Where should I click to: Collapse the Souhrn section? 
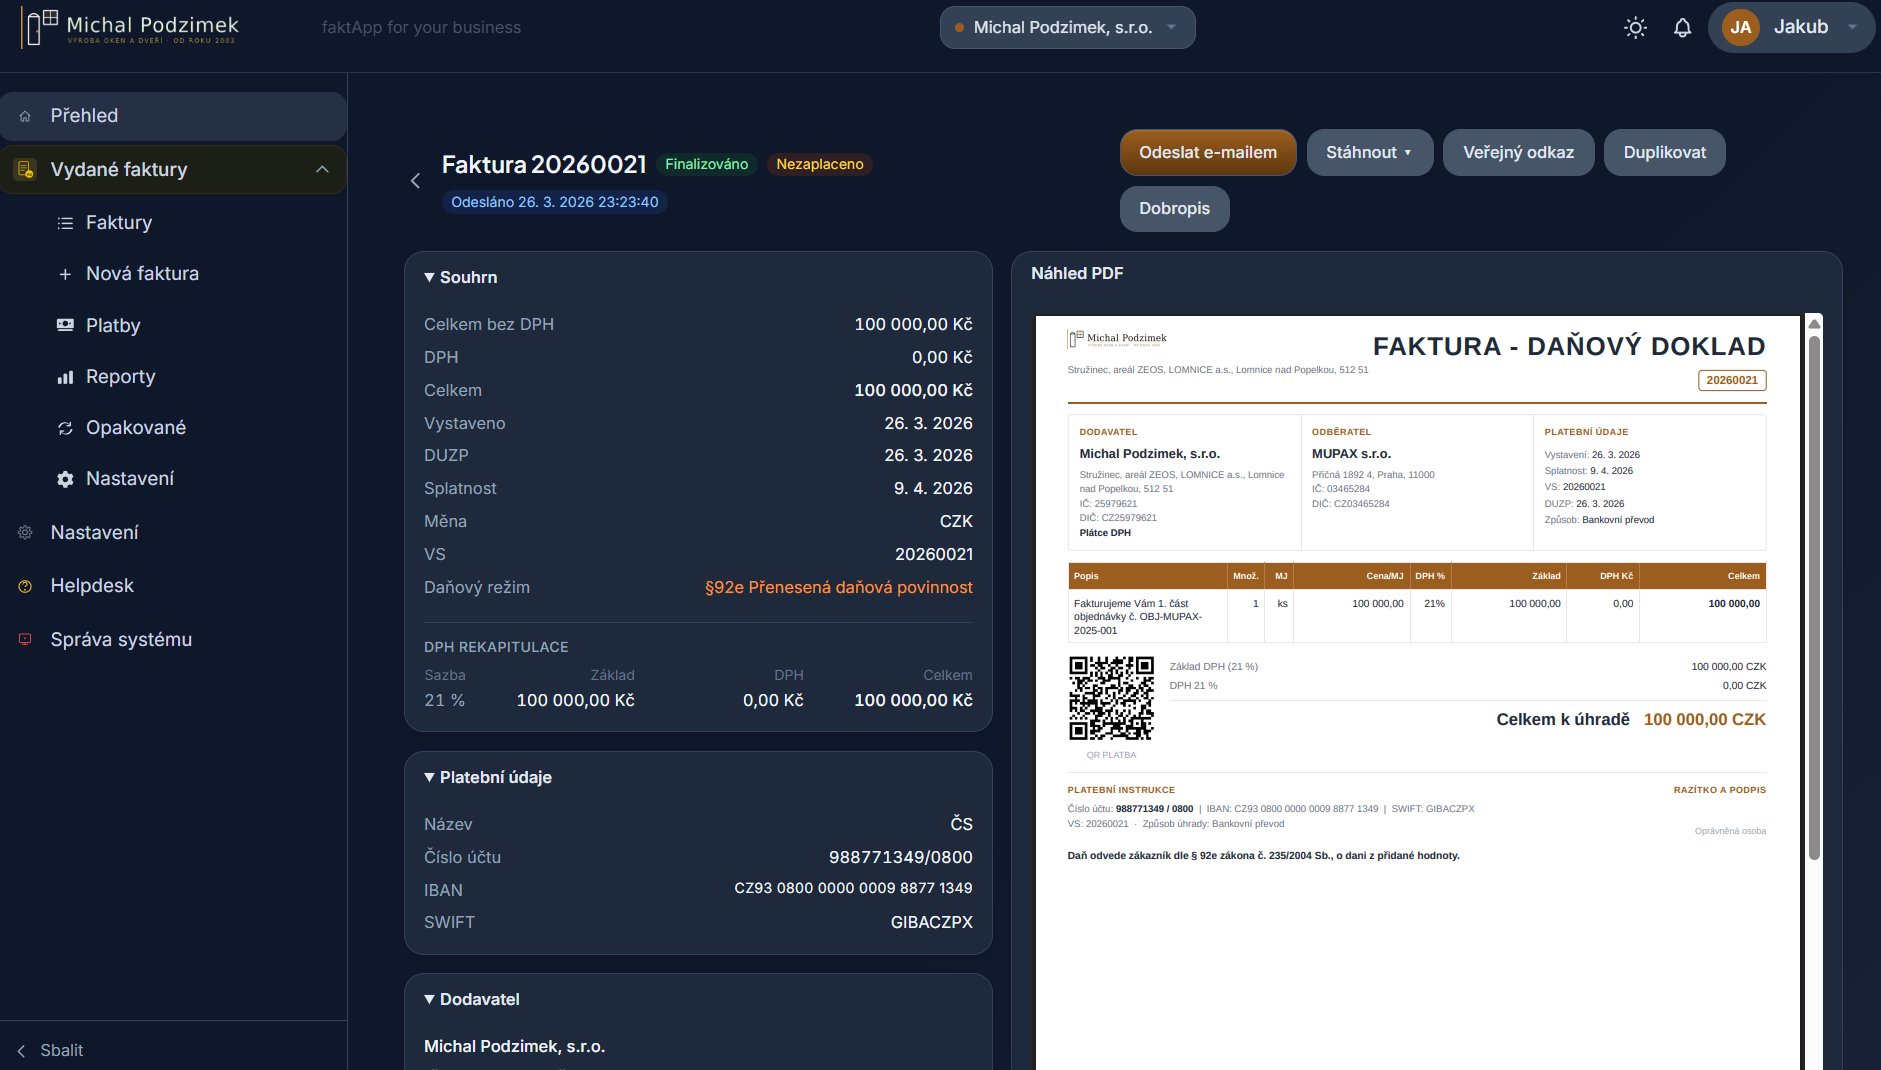(x=461, y=277)
